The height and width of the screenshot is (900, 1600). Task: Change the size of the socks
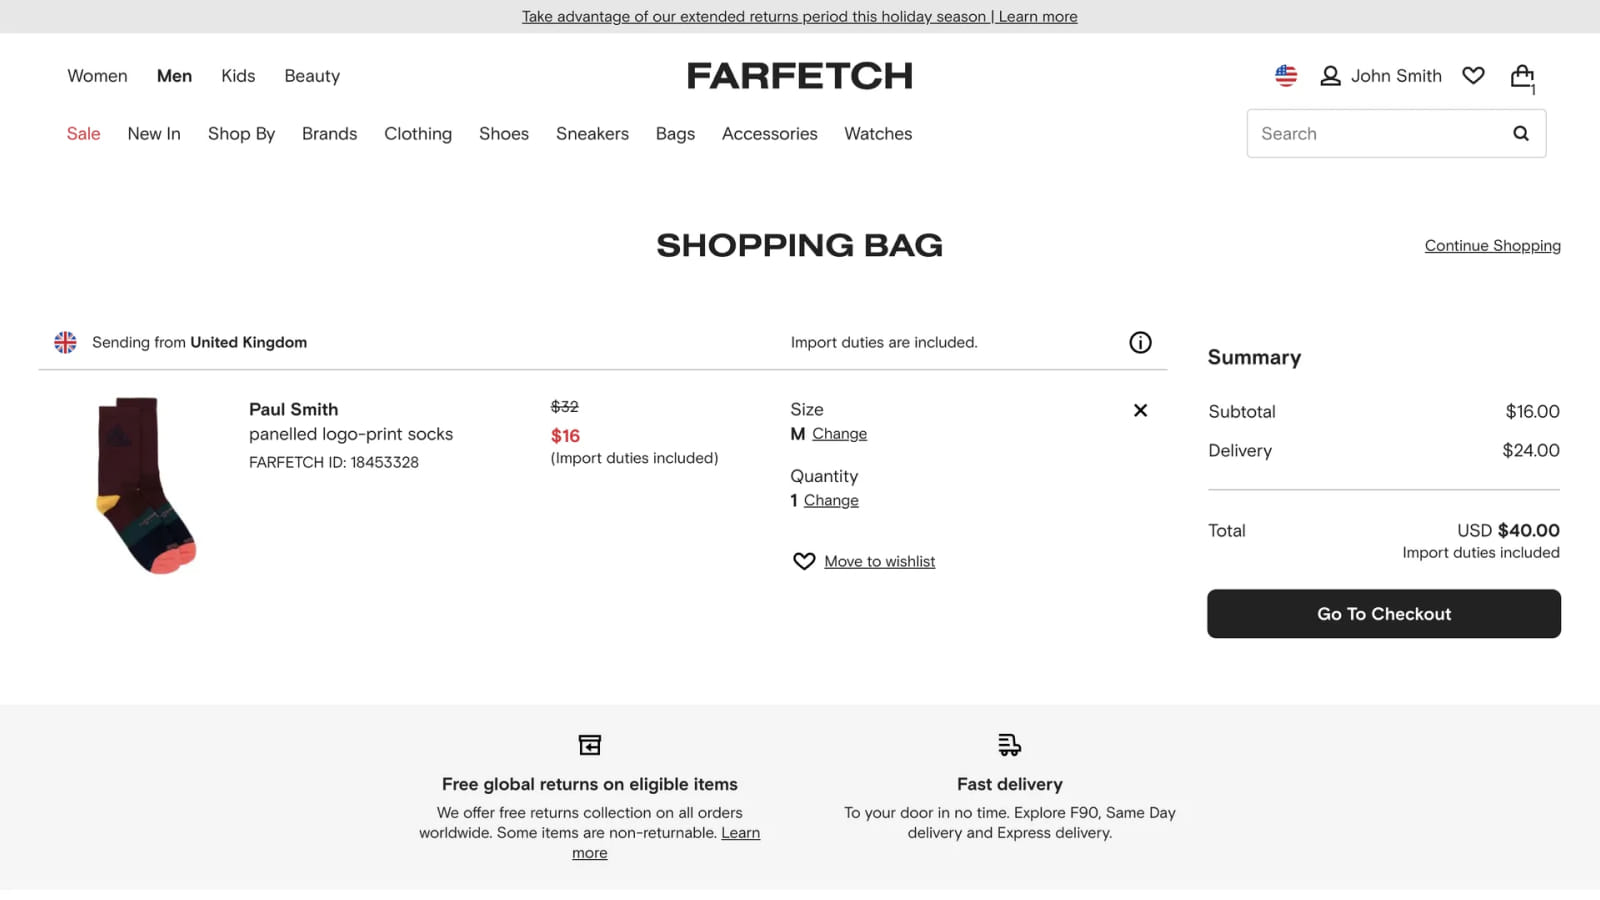click(x=840, y=433)
